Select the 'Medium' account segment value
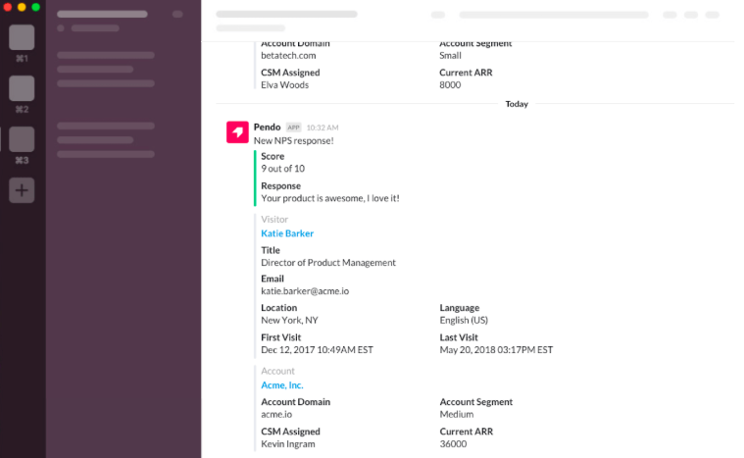This screenshot has width=744, height=458. tap(456, 414)
